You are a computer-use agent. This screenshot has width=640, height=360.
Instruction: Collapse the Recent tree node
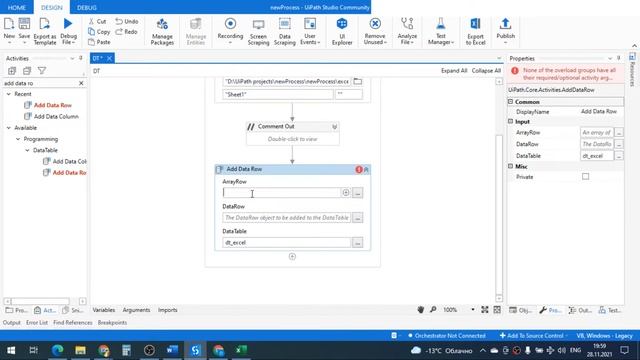[x=9, y=94]
